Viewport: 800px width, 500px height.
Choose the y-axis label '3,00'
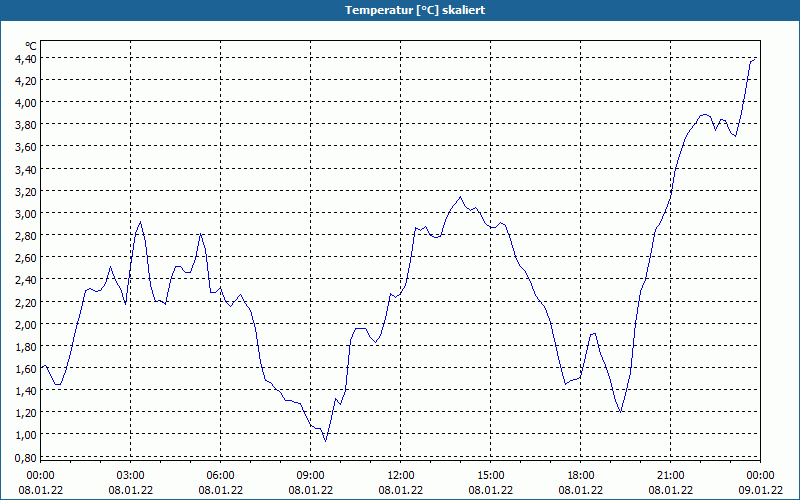[x=26, y=214]
